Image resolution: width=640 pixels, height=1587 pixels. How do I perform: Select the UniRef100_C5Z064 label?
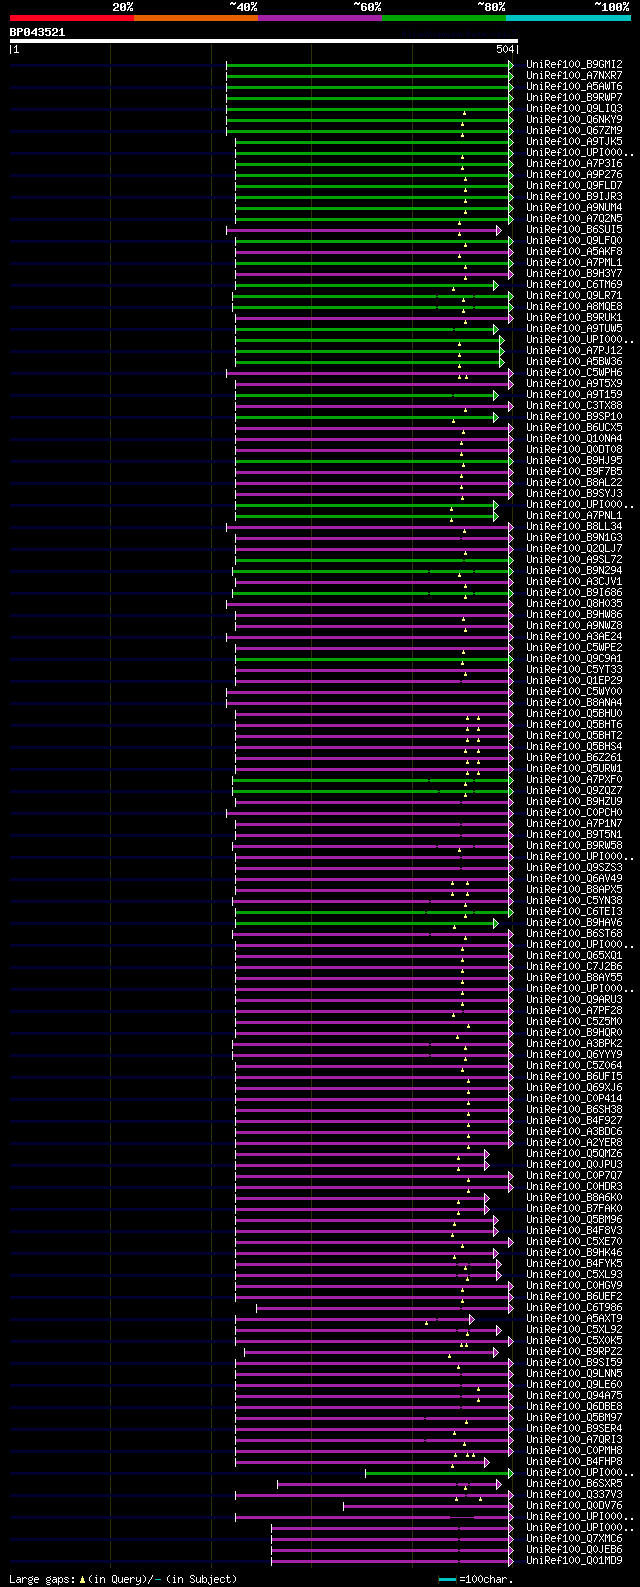click(x=574, y=1065)
